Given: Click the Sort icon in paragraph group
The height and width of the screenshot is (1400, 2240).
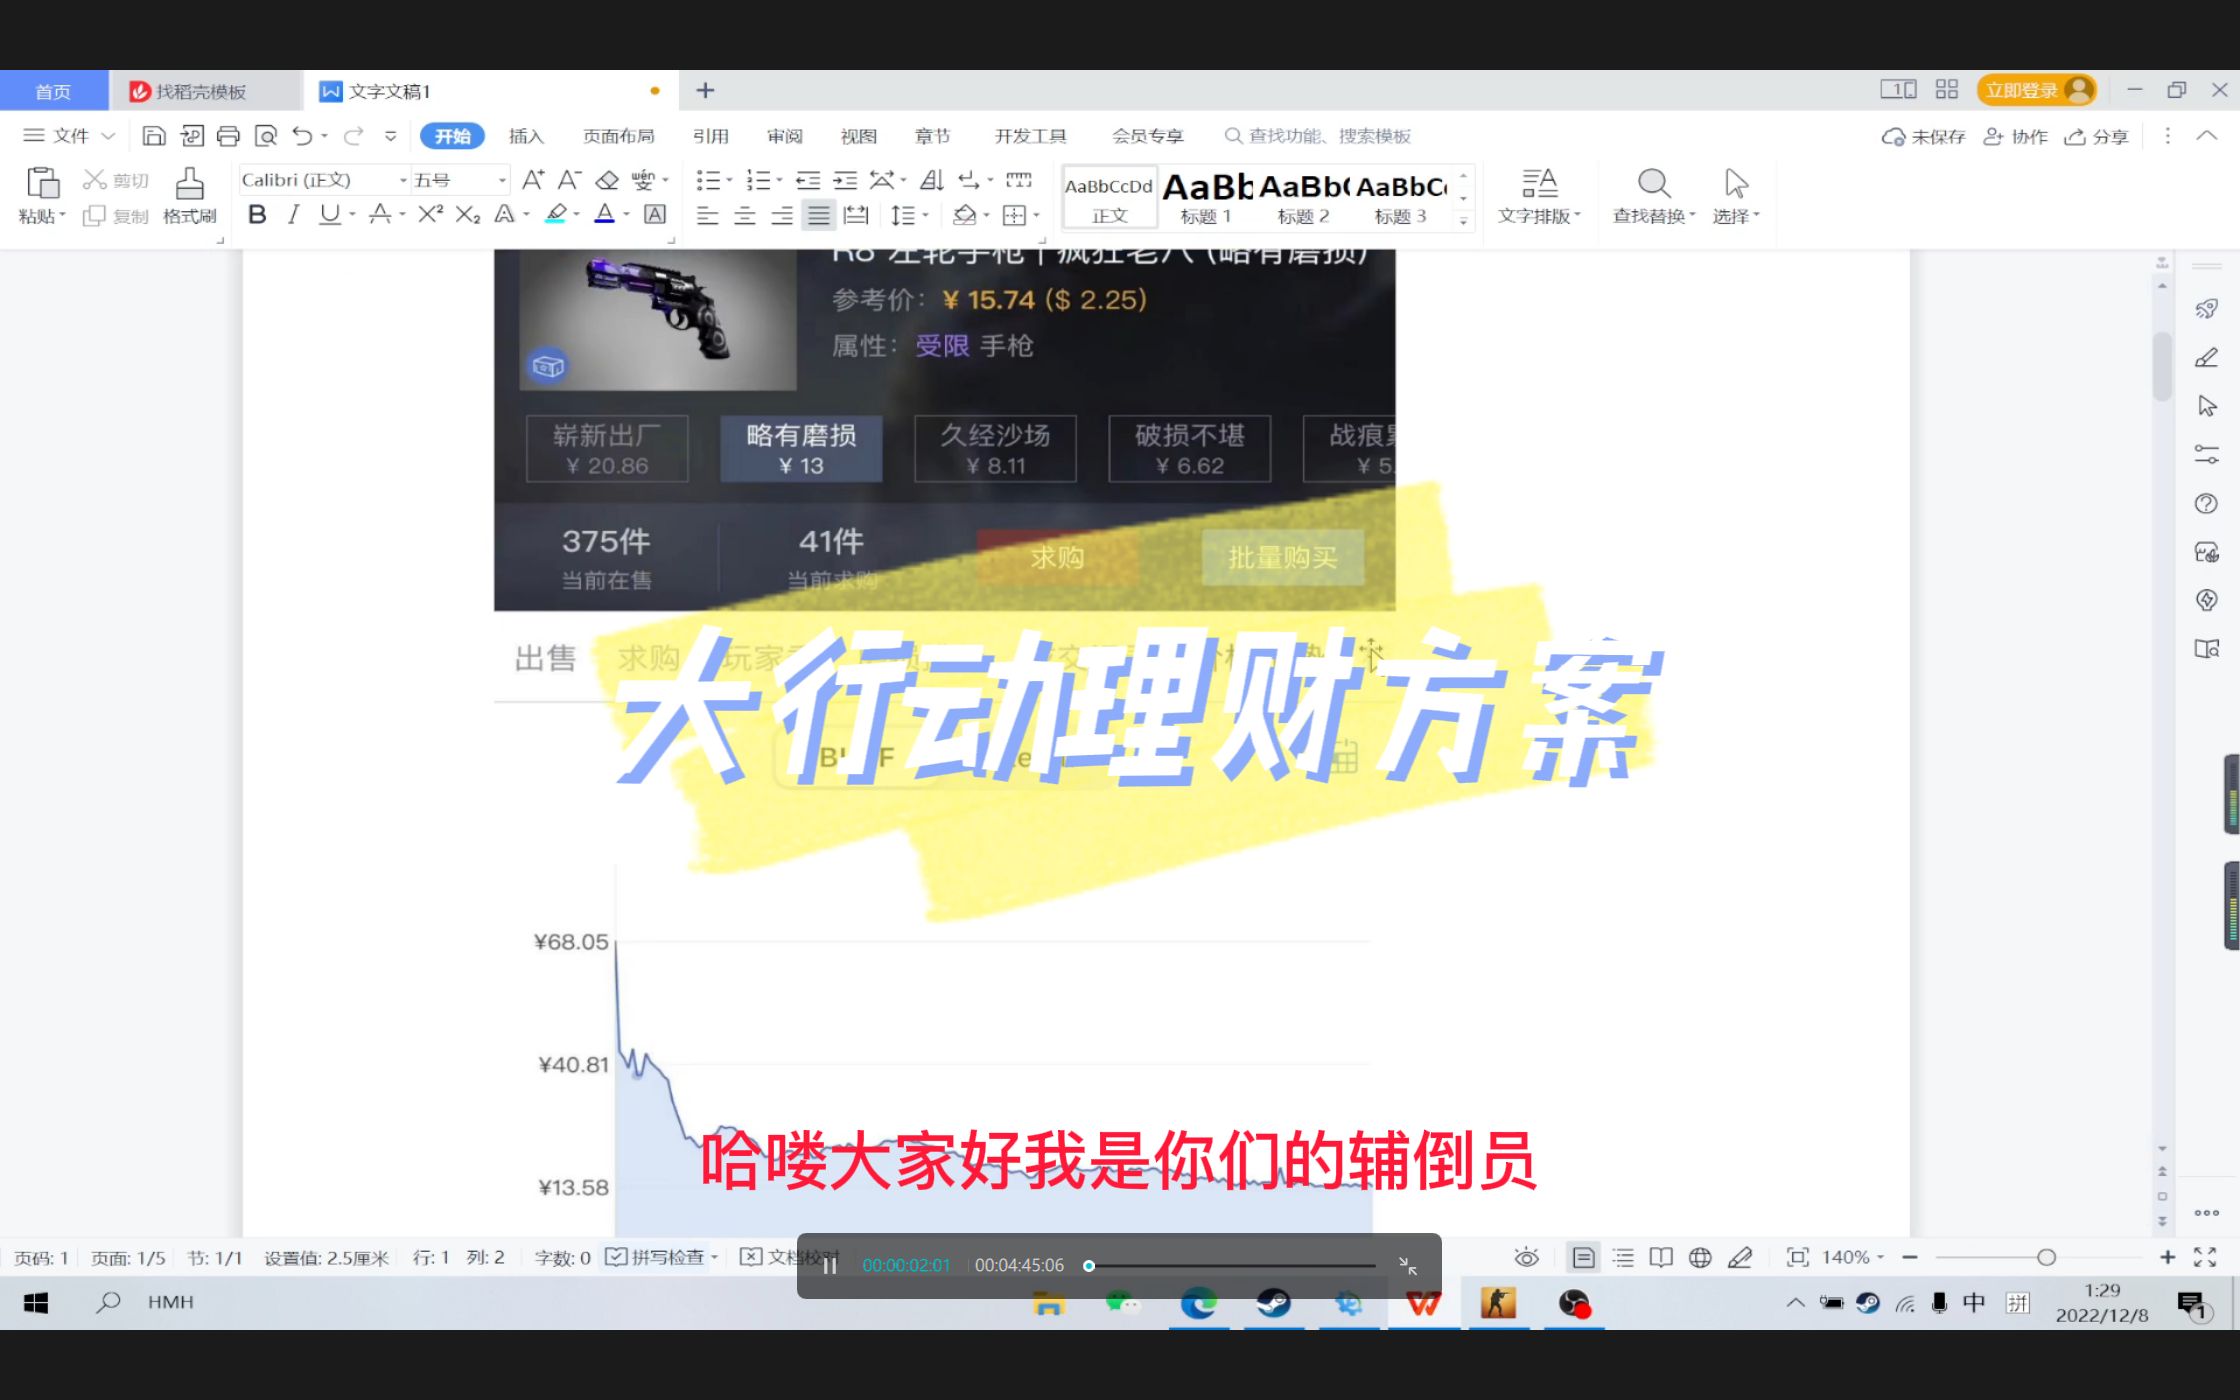Looking at the screenshot, I should [931, 180].
